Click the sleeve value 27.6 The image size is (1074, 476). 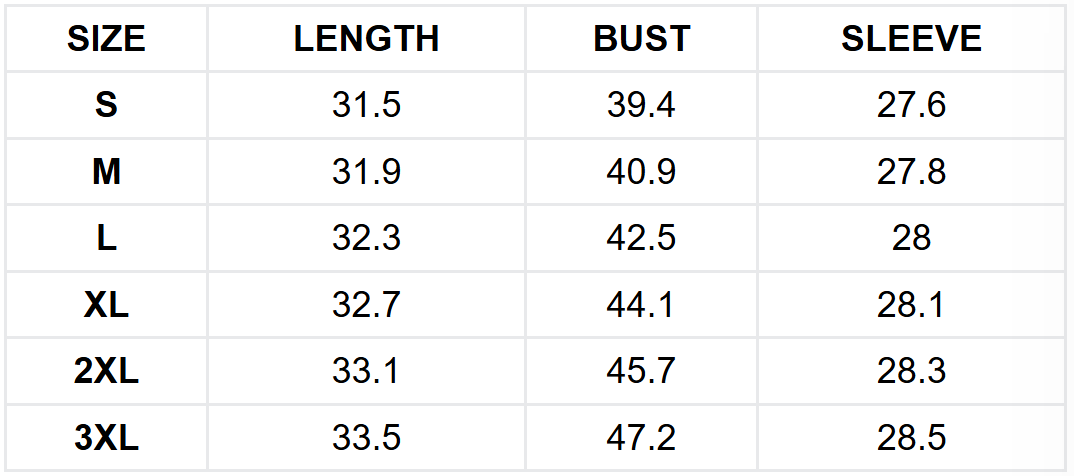click(x=911, y=105)
